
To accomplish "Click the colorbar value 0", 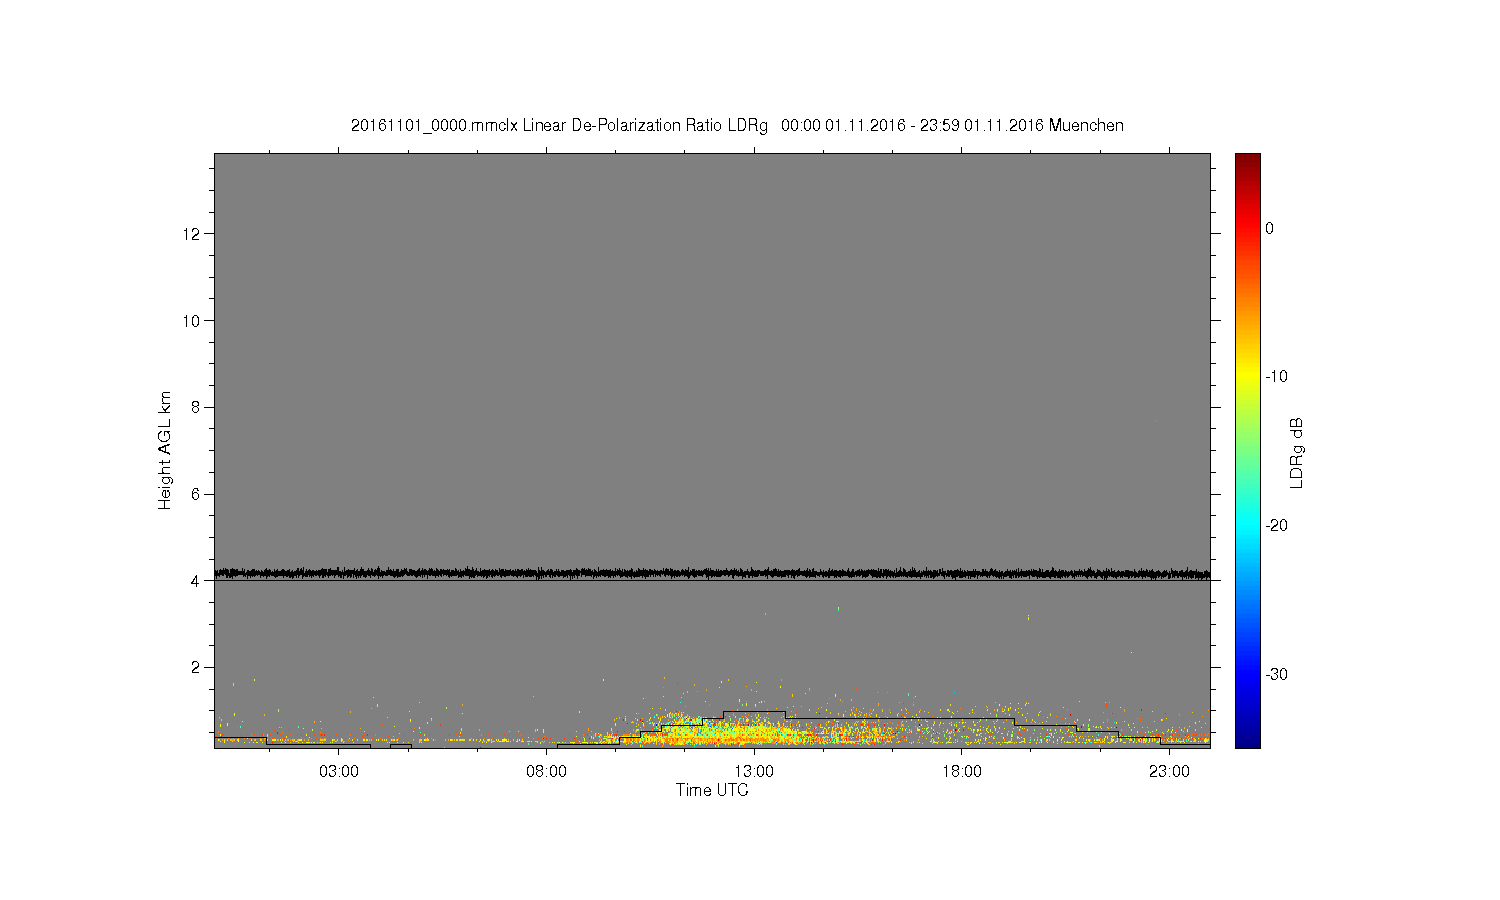I will coord(1269,228).
